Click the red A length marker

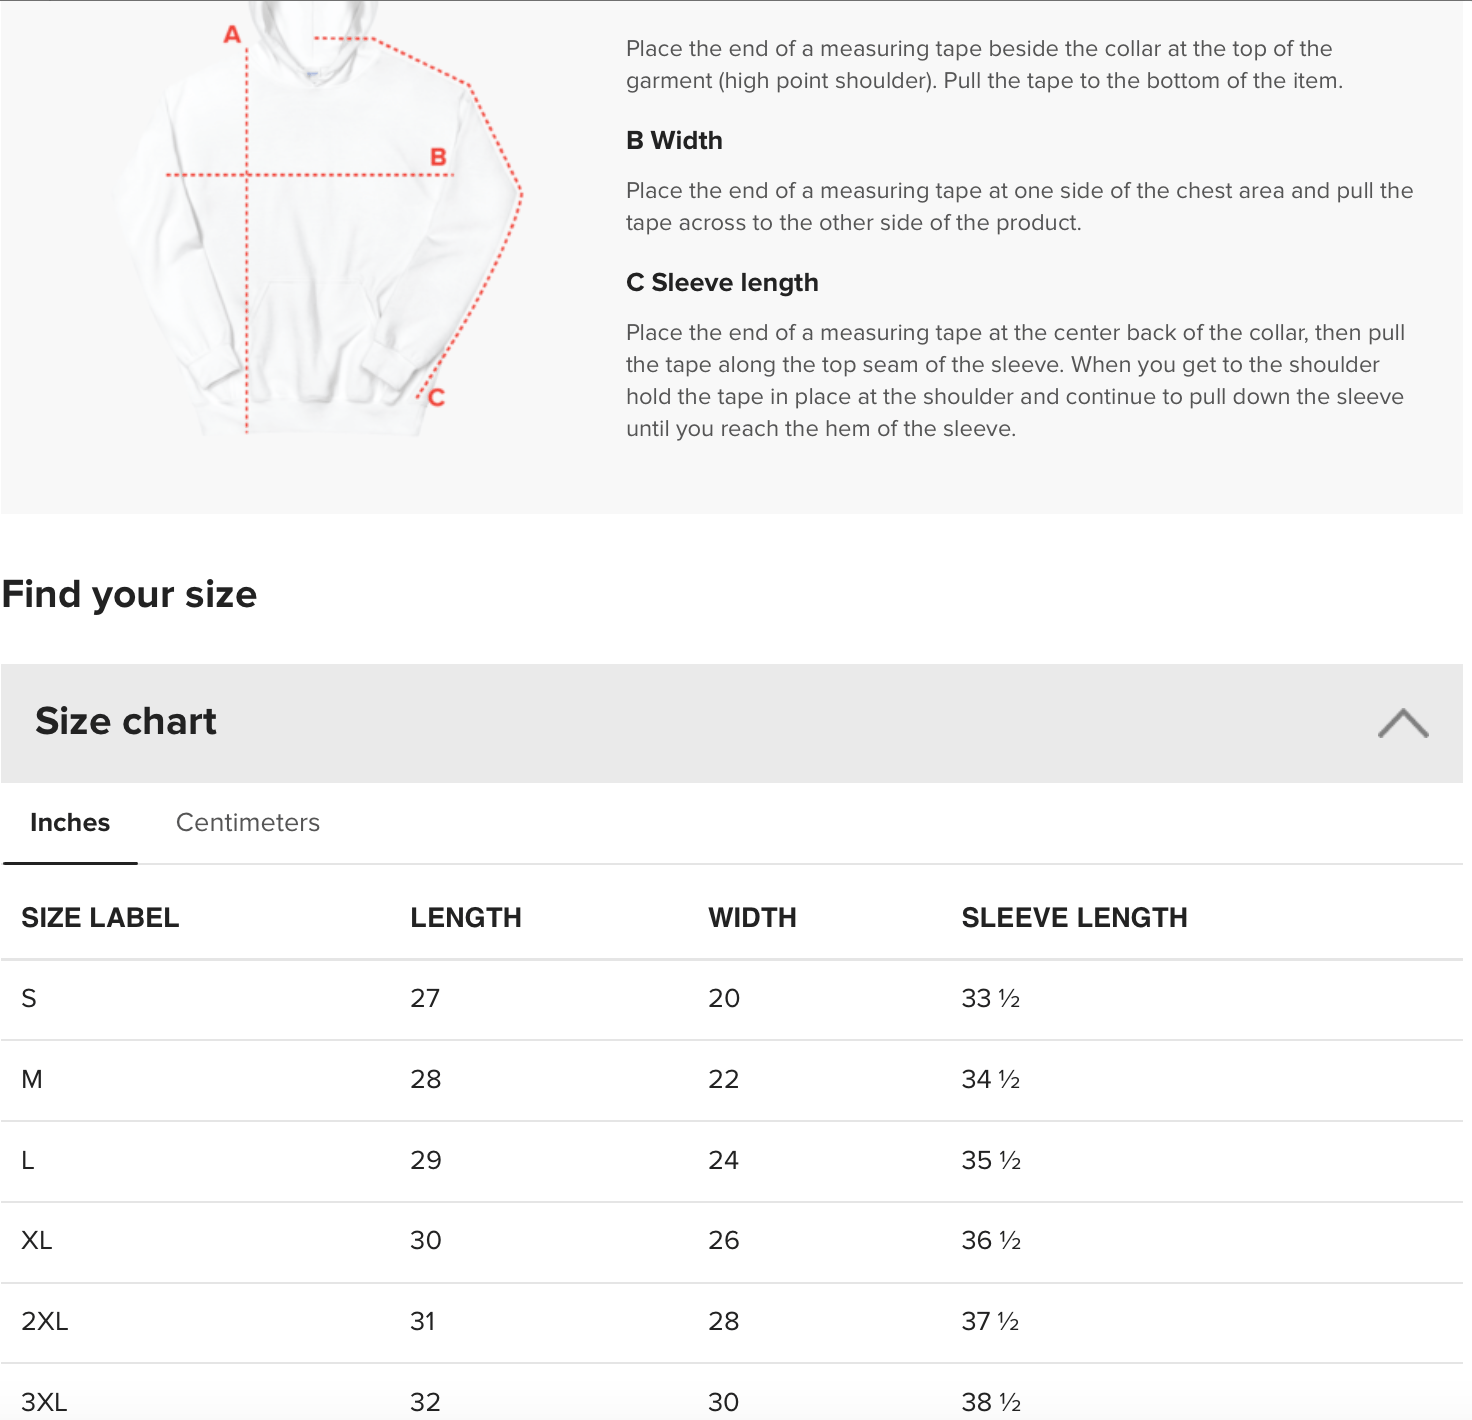[232, 35]
